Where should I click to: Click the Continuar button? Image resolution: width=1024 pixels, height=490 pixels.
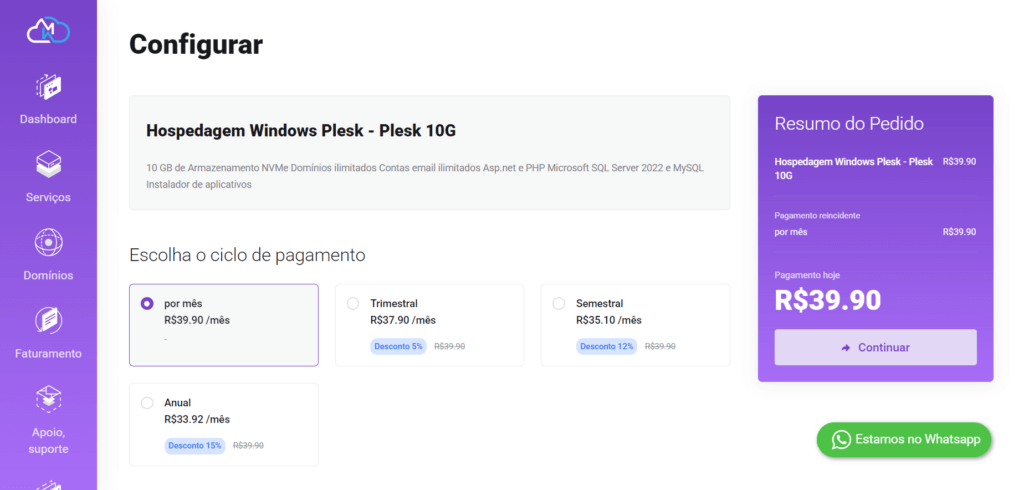875,348
